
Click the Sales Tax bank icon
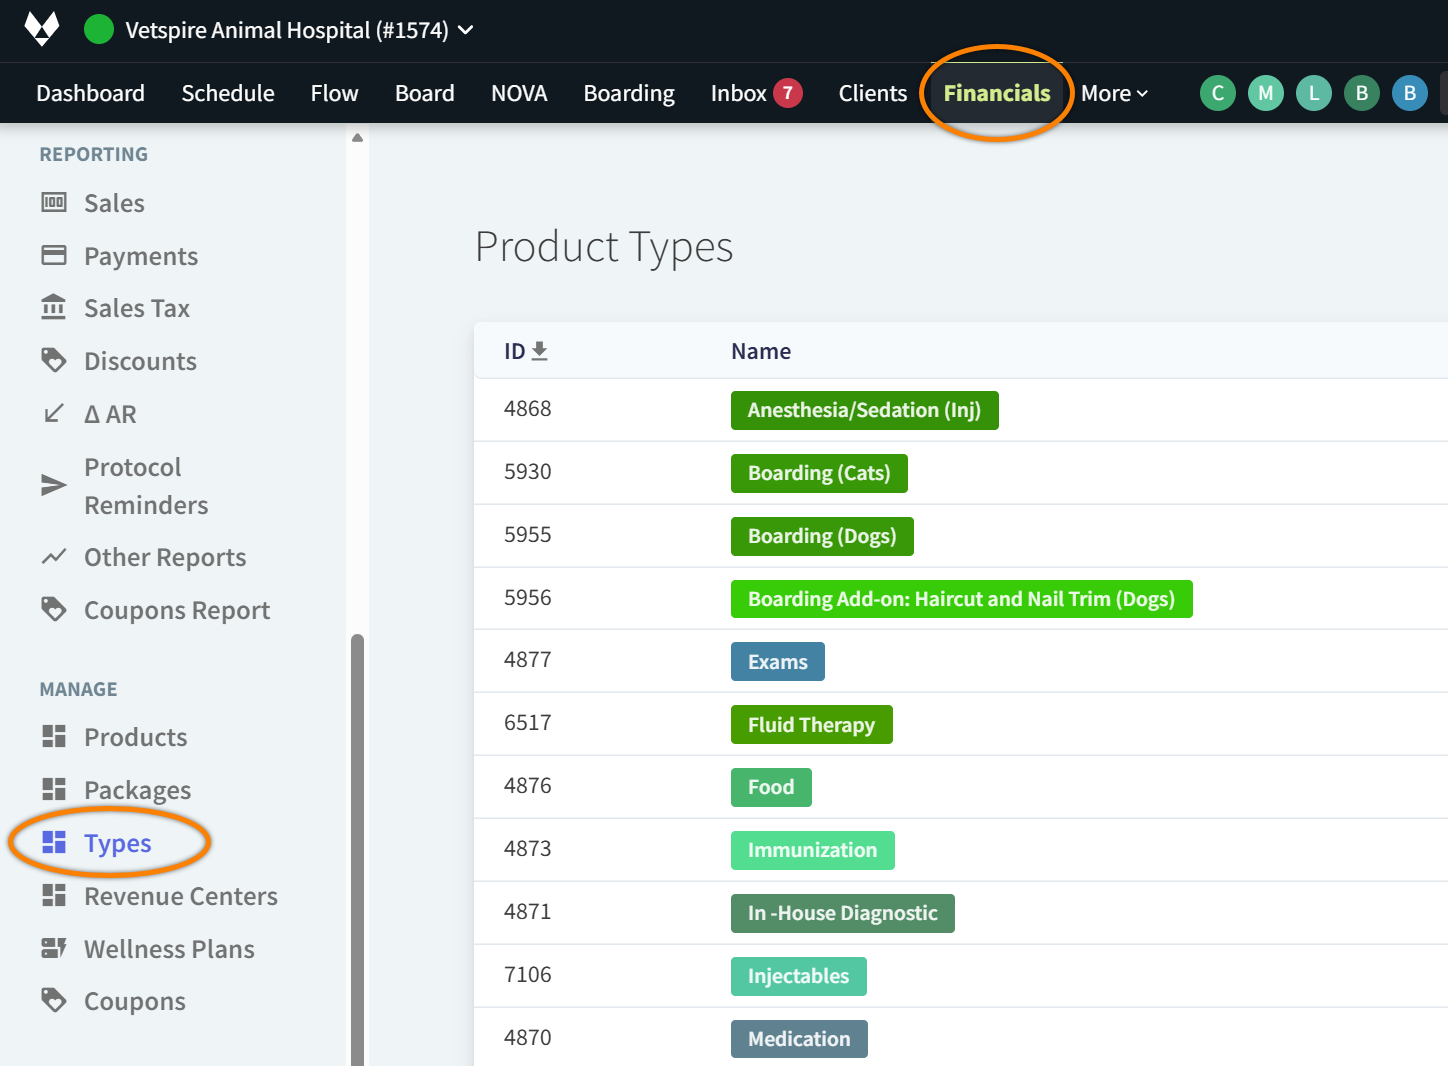tap(54, 308)
